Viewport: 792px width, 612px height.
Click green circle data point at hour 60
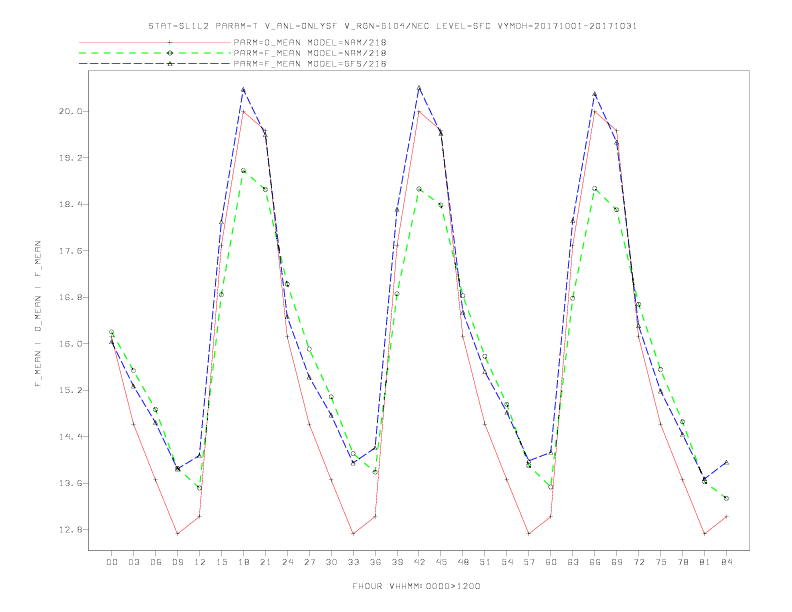[551, 487]
